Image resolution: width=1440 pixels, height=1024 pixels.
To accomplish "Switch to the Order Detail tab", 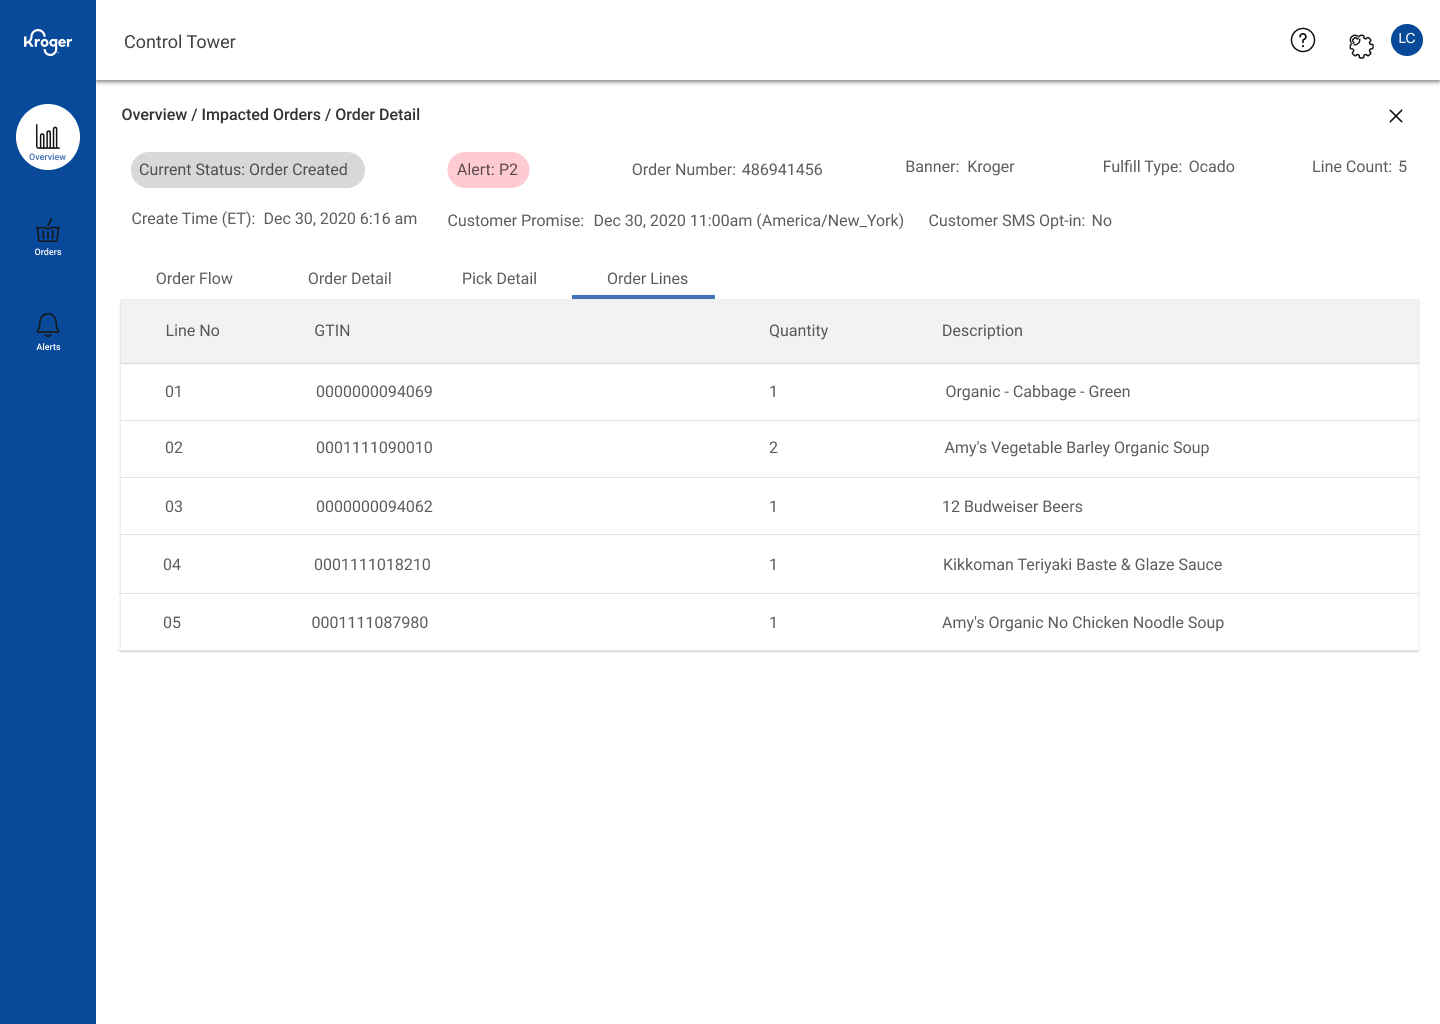I will pos(350,279).
